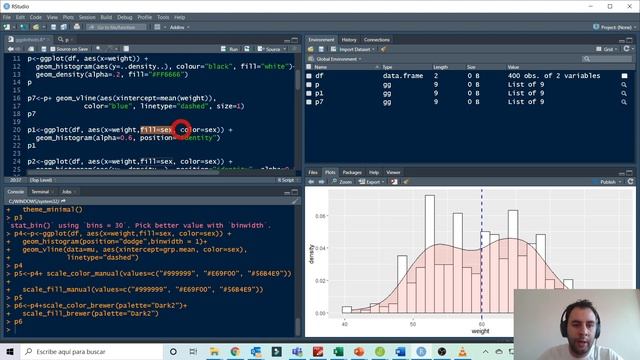Screen dimensions: 640x360
Task: Toggle the select-all checkbox beside Name header
Action: [309, 67]
